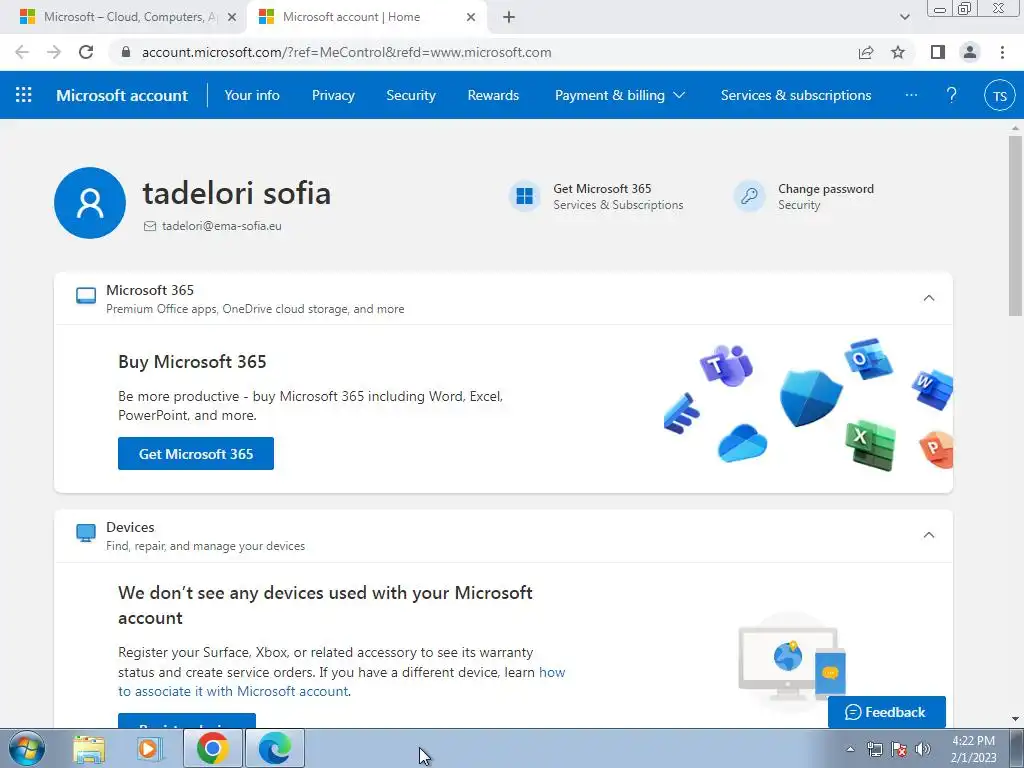This screenshot has width=1024, height=768.
Task: Toggle the browser side panel
Action: 938,52
